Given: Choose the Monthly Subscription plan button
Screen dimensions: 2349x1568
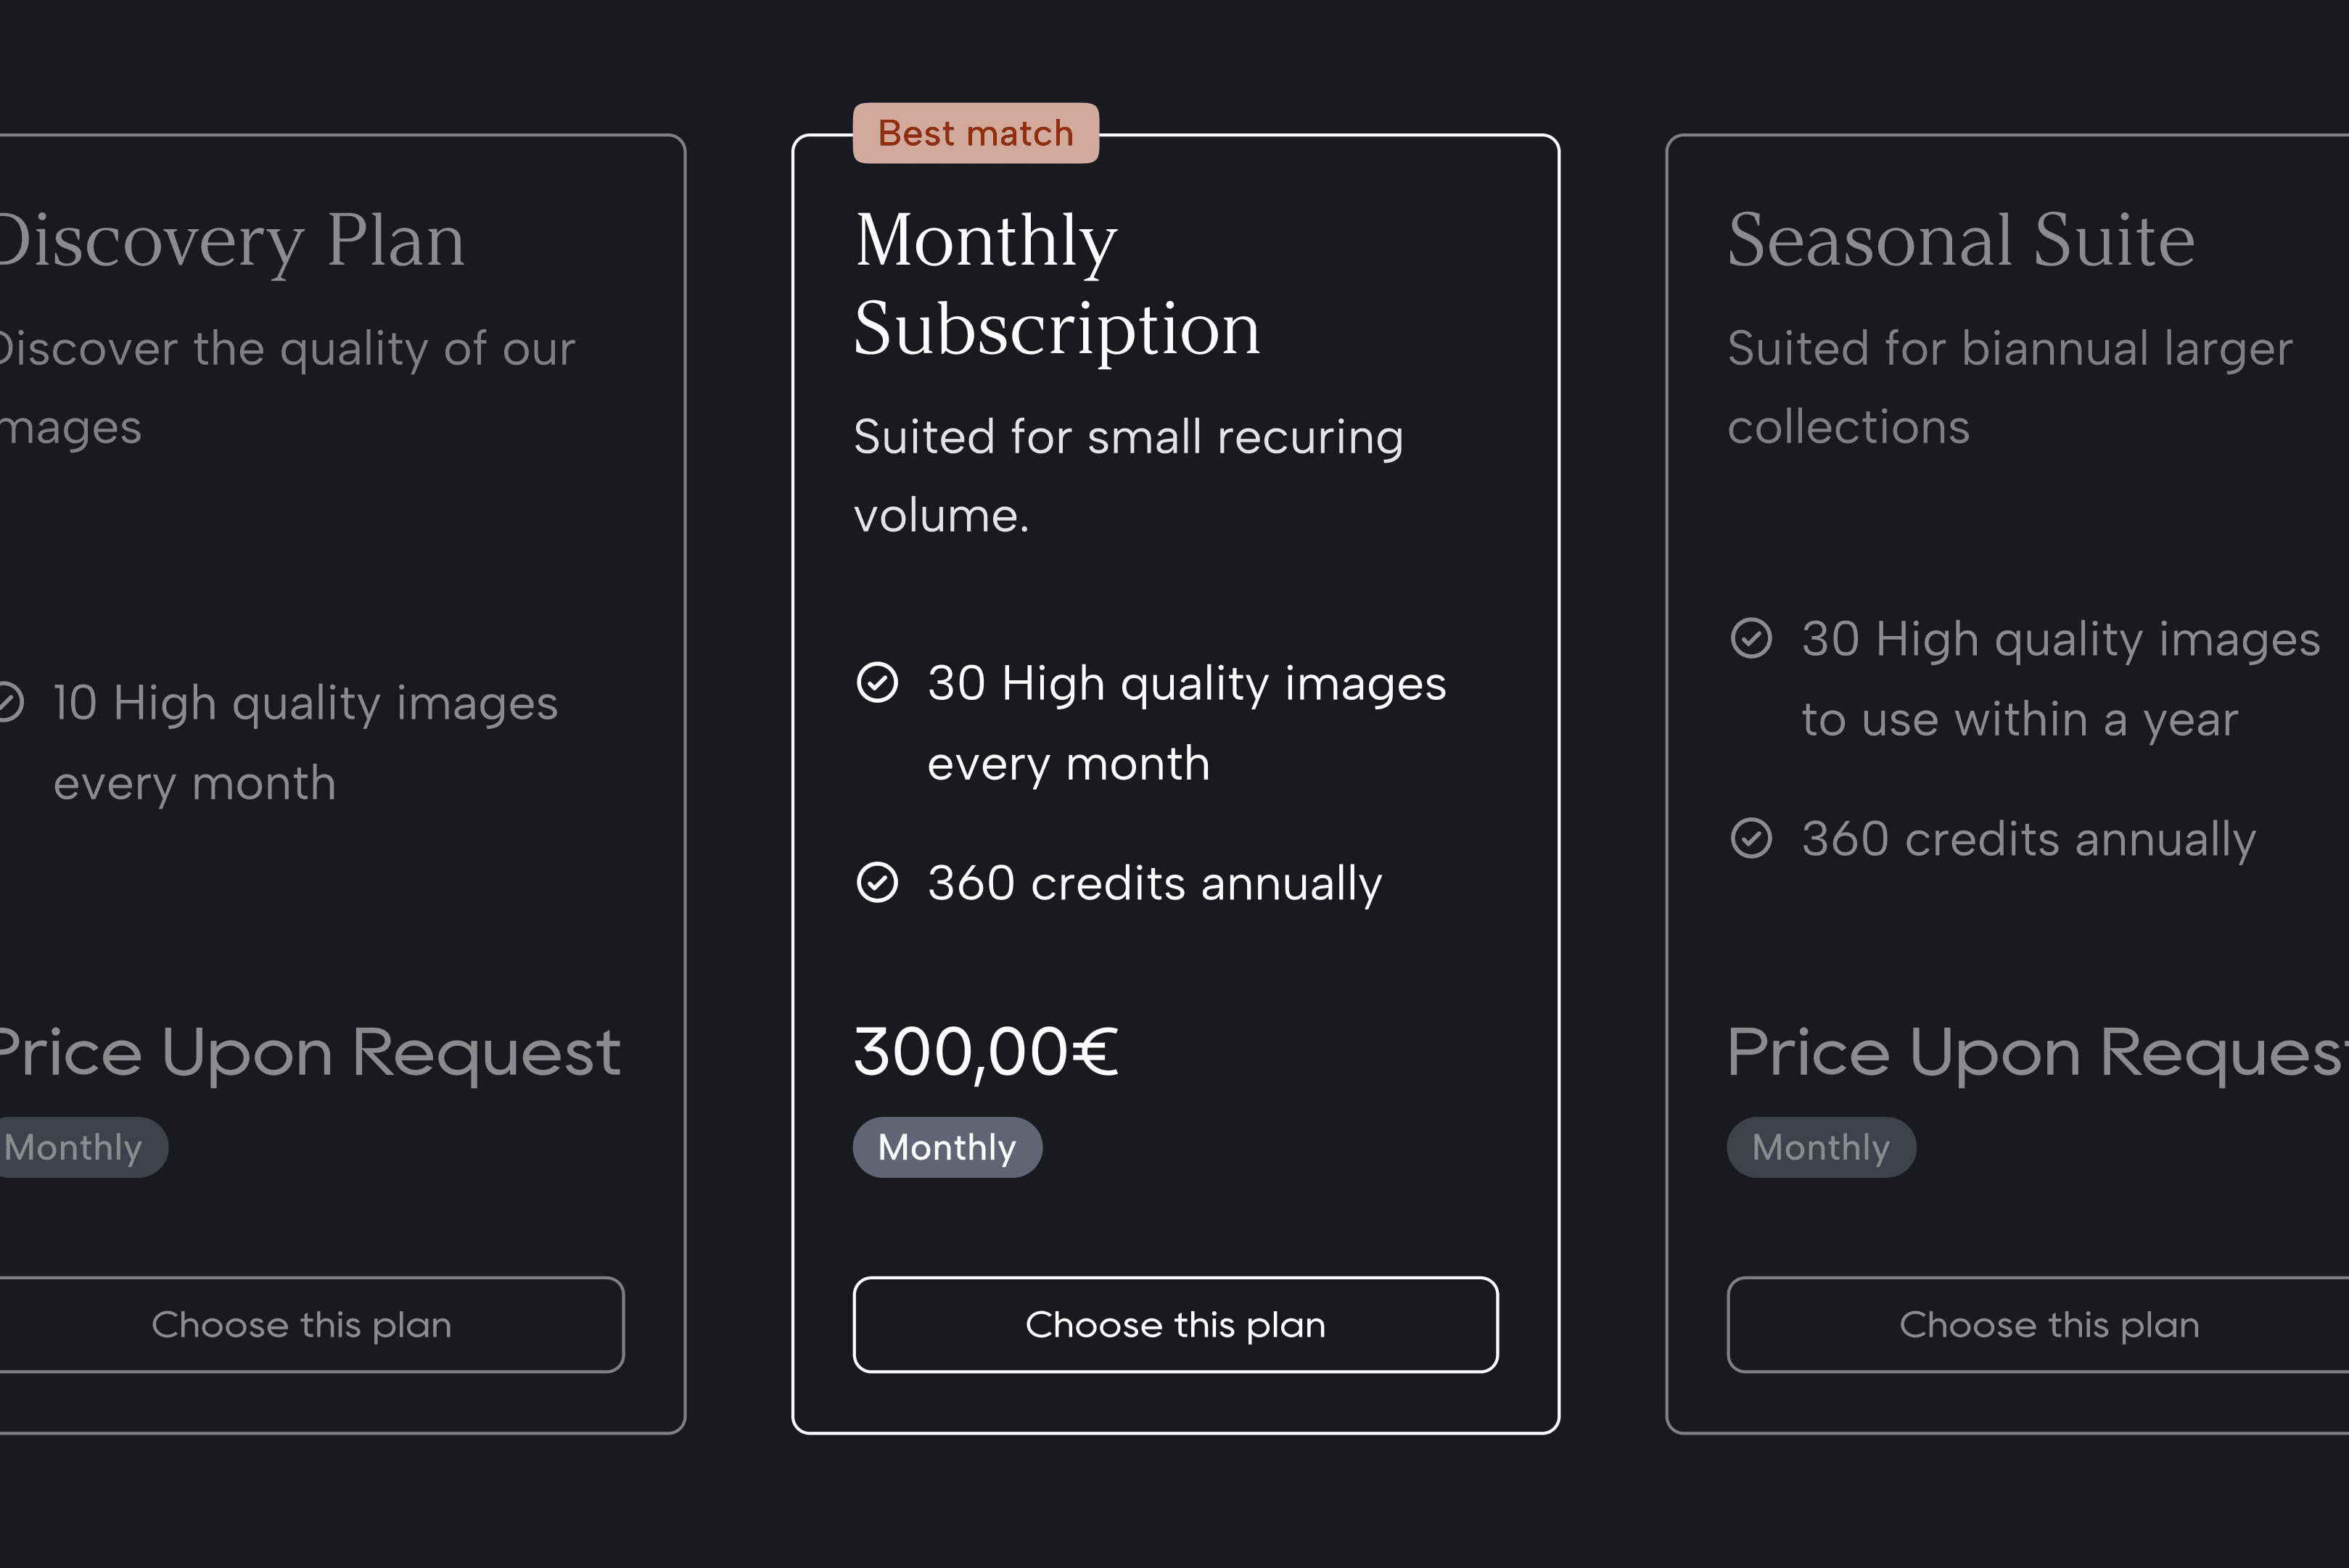Looking at the screenshot, I should coord(1175,1324).
